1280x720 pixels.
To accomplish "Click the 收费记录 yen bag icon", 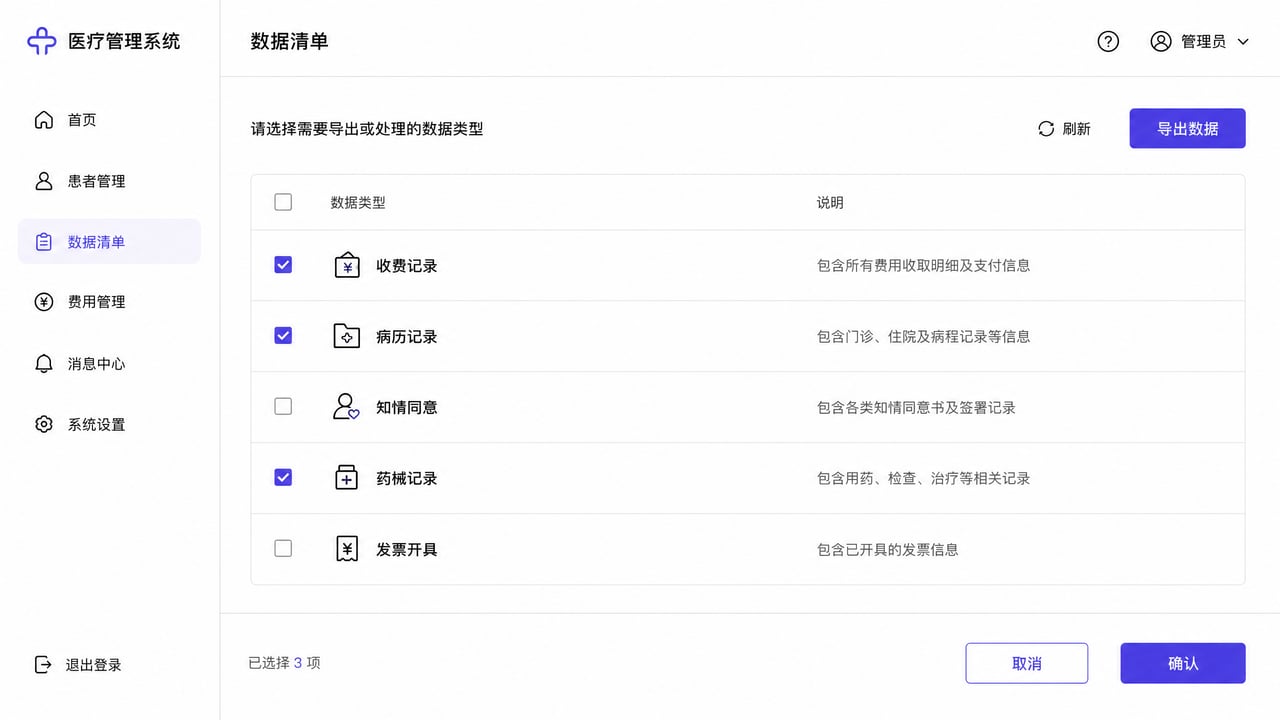I will pyautogui.click(x=346, y=265).
